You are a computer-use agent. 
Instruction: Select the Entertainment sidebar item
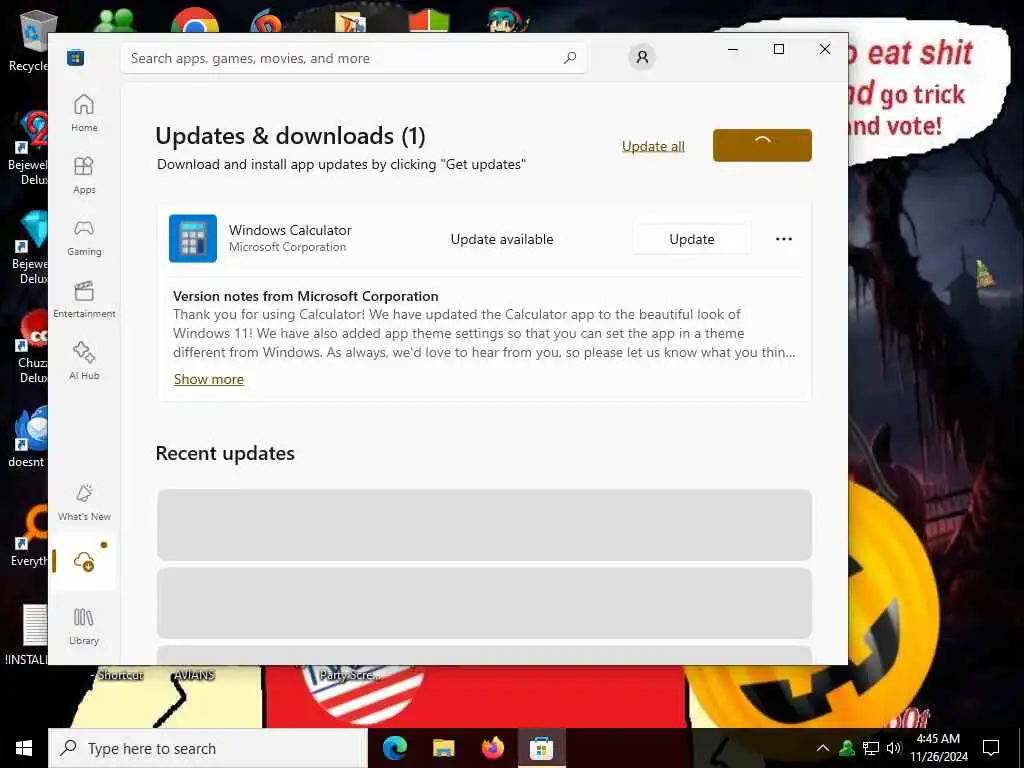pos(84,299)
